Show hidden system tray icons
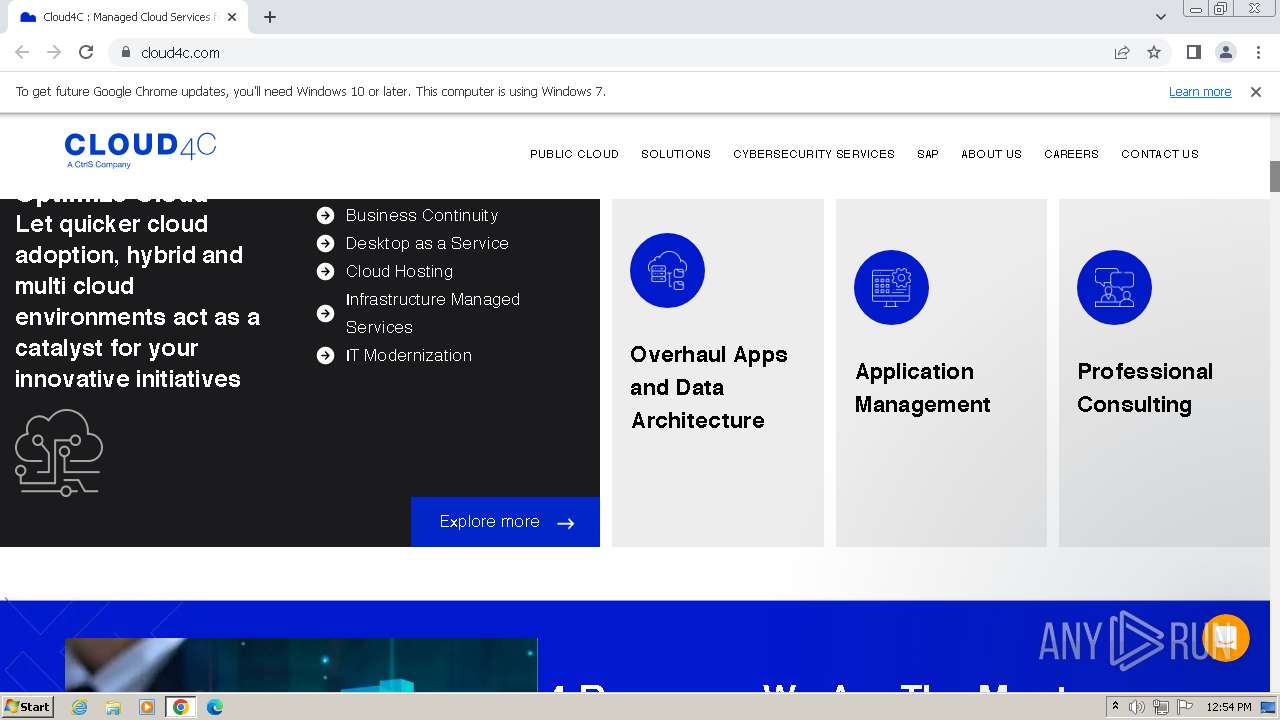The image size is (1280, 720). (1116, 706)
